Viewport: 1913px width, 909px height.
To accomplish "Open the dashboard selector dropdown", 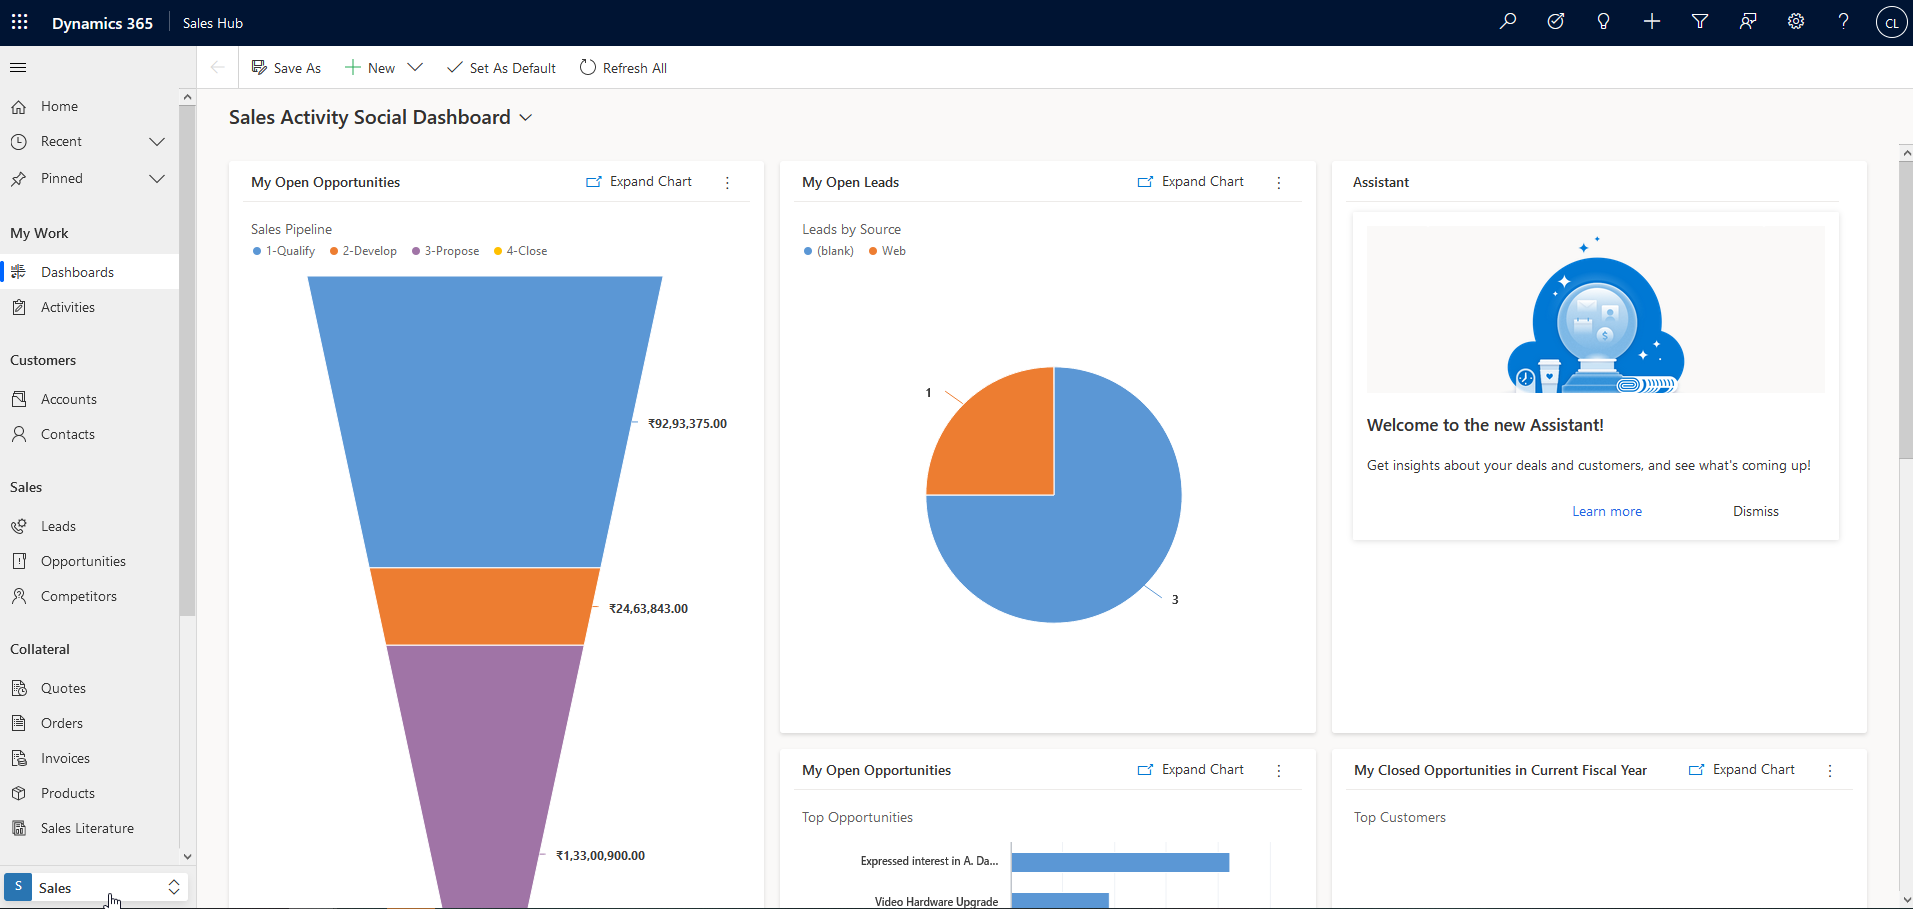I will click(x=526, y=118).
